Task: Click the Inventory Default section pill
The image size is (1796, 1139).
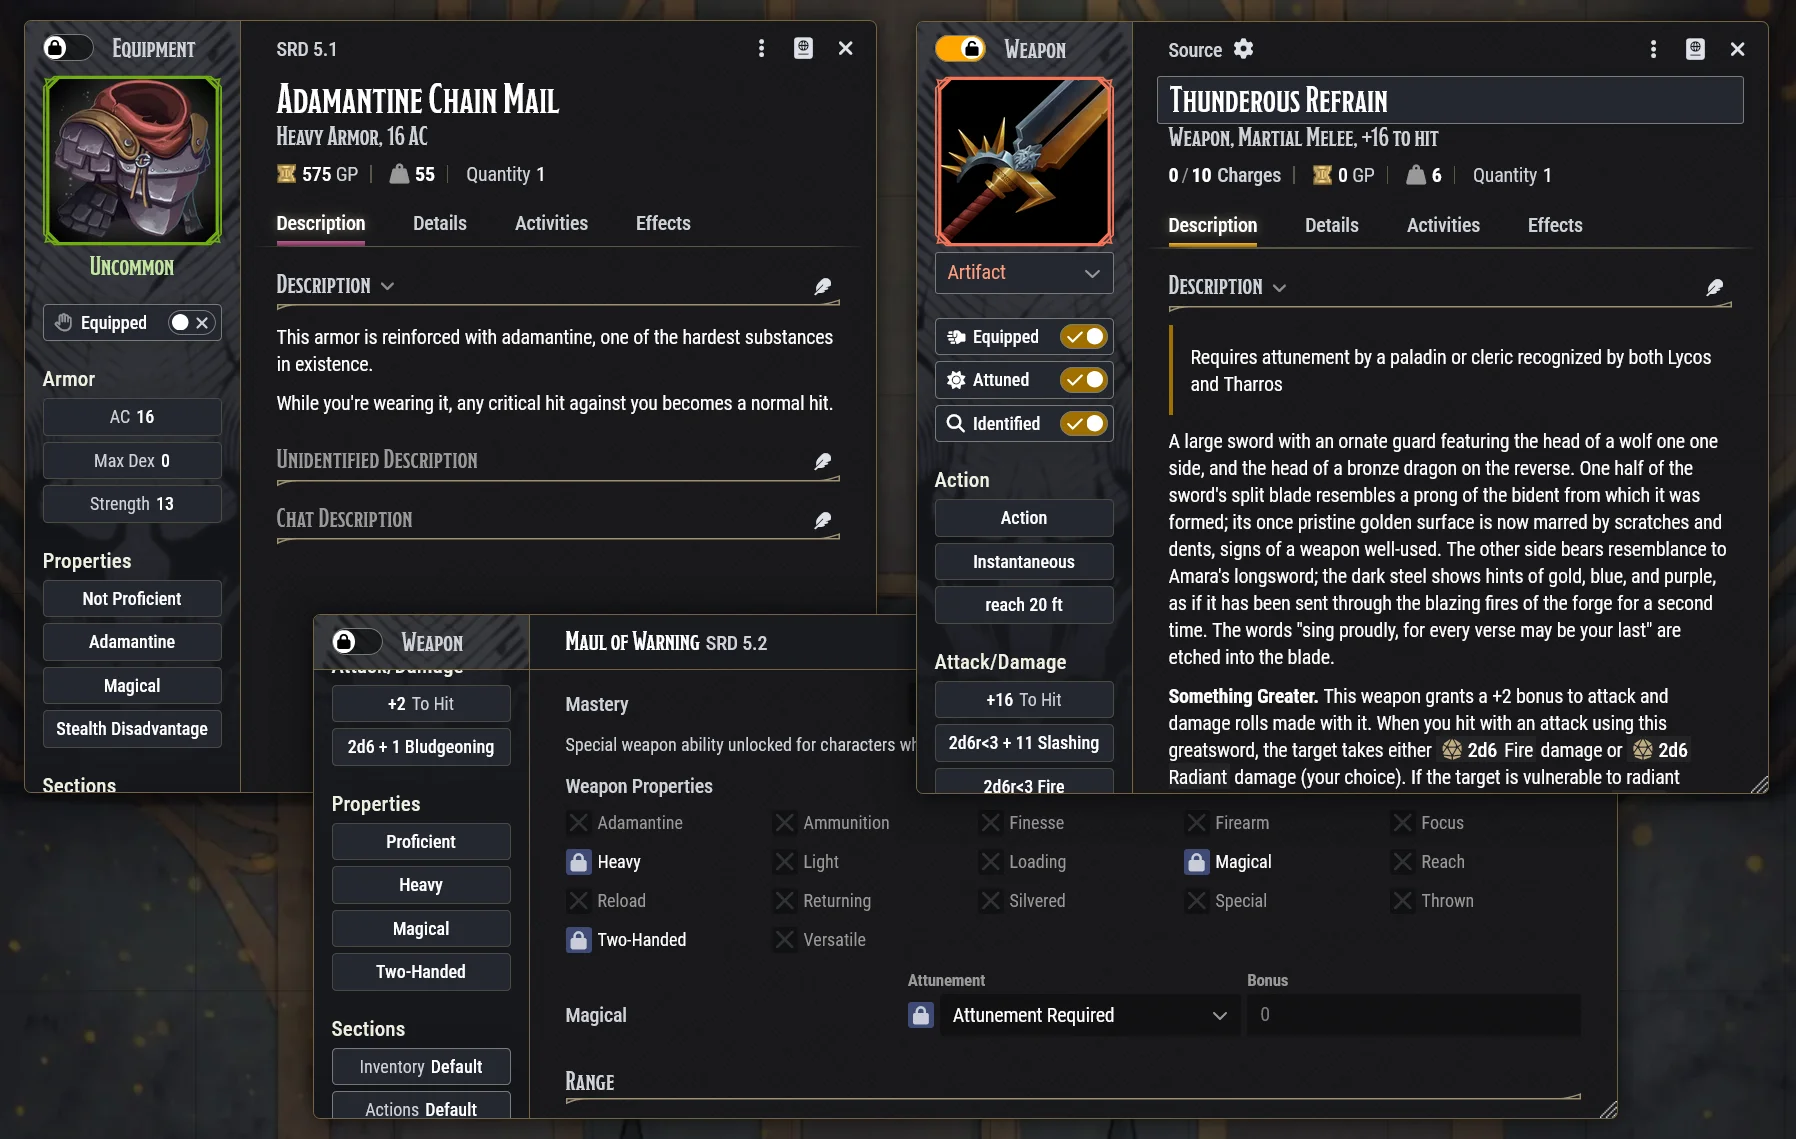Action: 421,1067
